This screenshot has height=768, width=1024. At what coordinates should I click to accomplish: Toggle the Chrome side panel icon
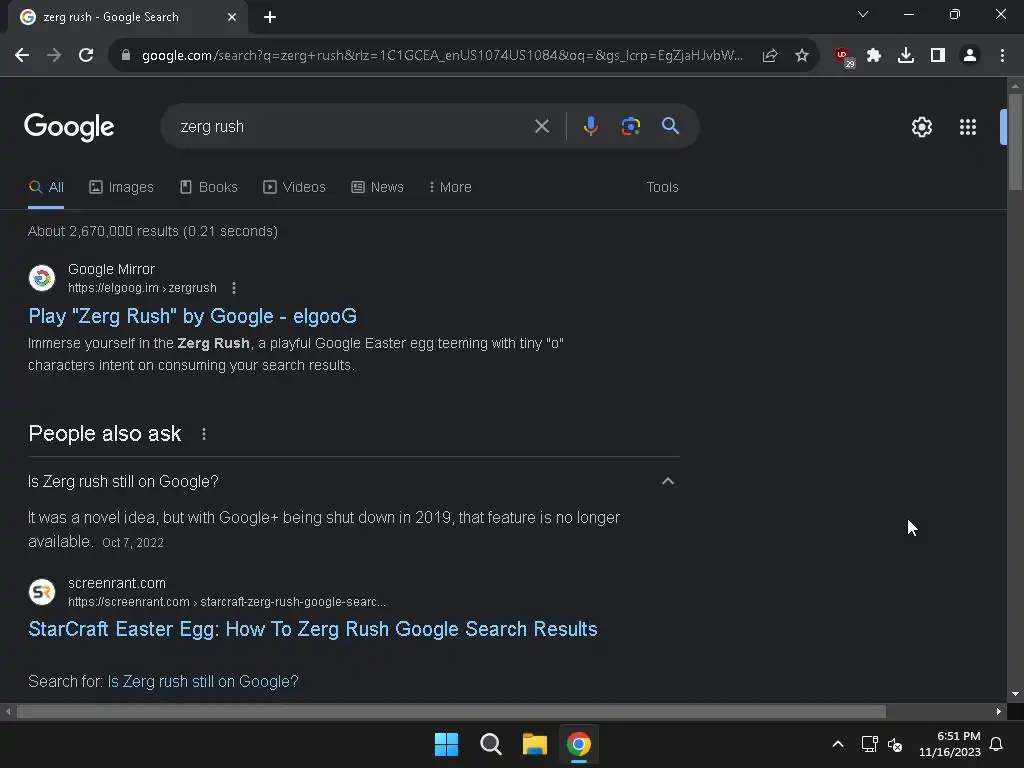[x=938, y=56]
